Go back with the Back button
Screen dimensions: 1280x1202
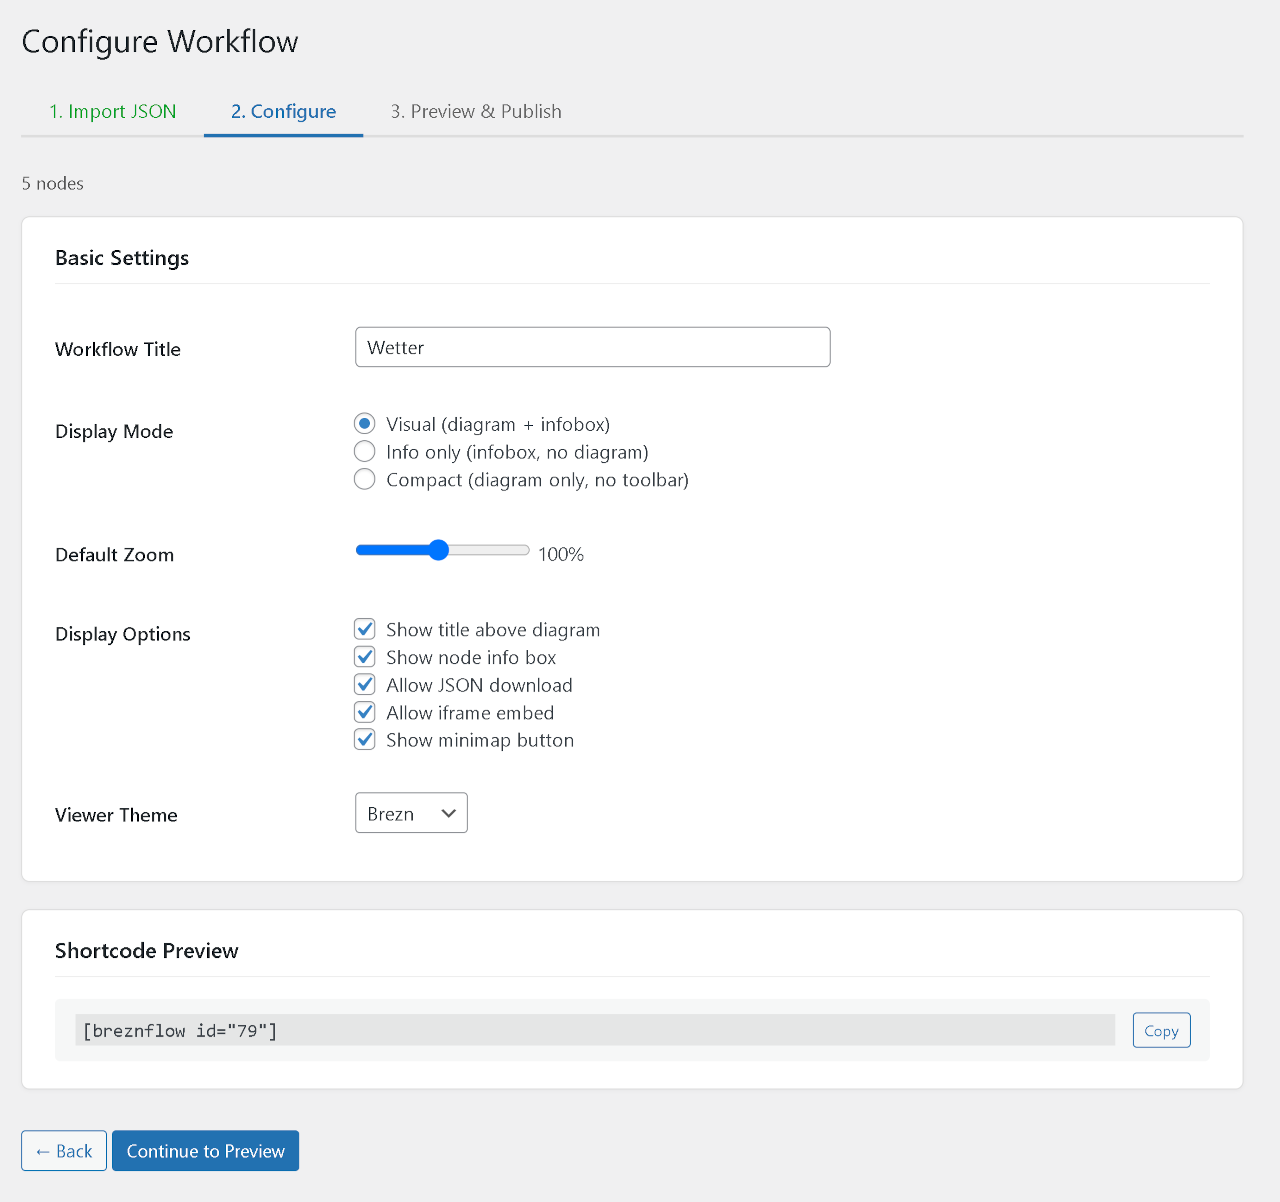[x=63, y=1150]
